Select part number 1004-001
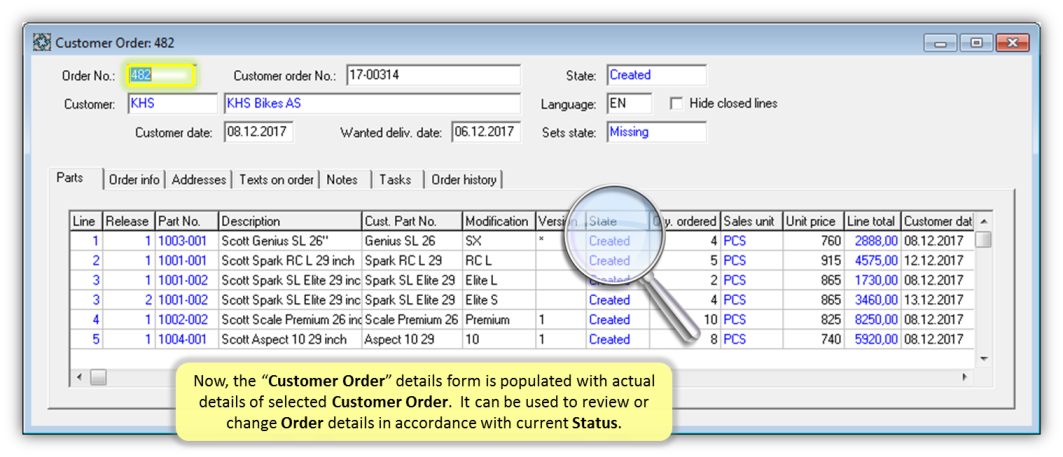This screenshot has width=1063, height=457. coord(187,339)
